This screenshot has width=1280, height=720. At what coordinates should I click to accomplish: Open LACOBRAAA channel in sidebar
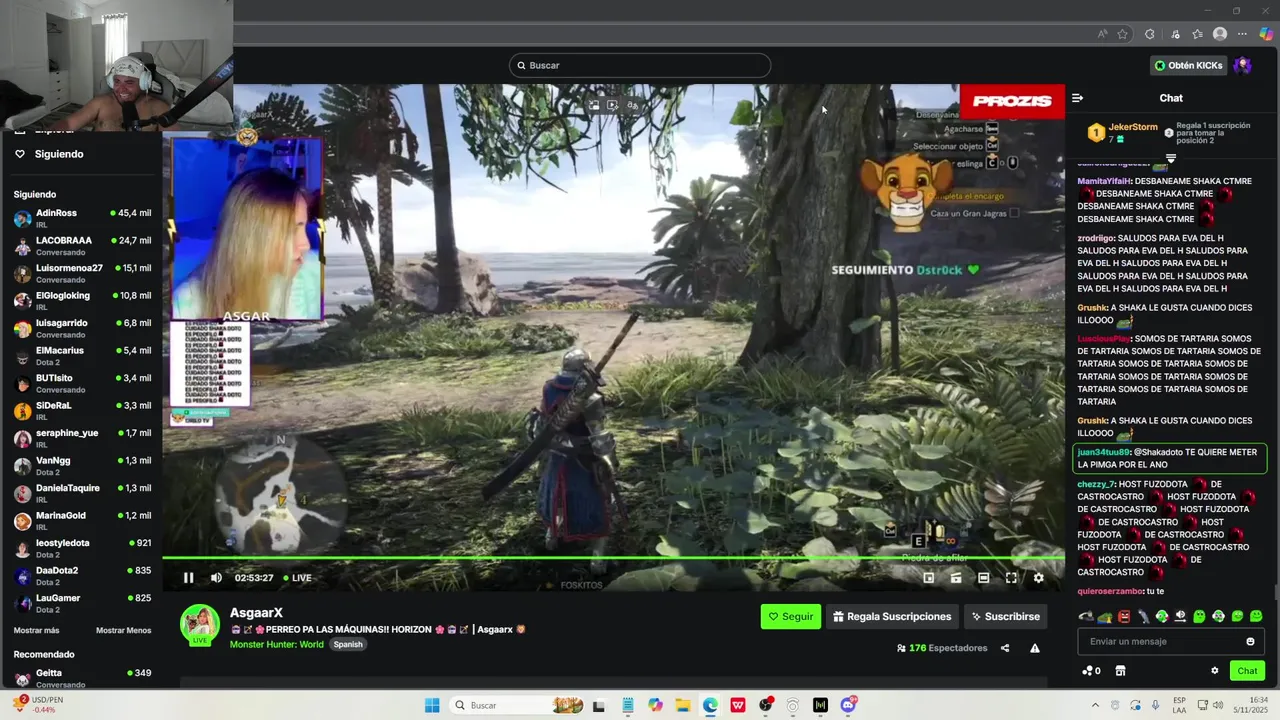point(82,246)
